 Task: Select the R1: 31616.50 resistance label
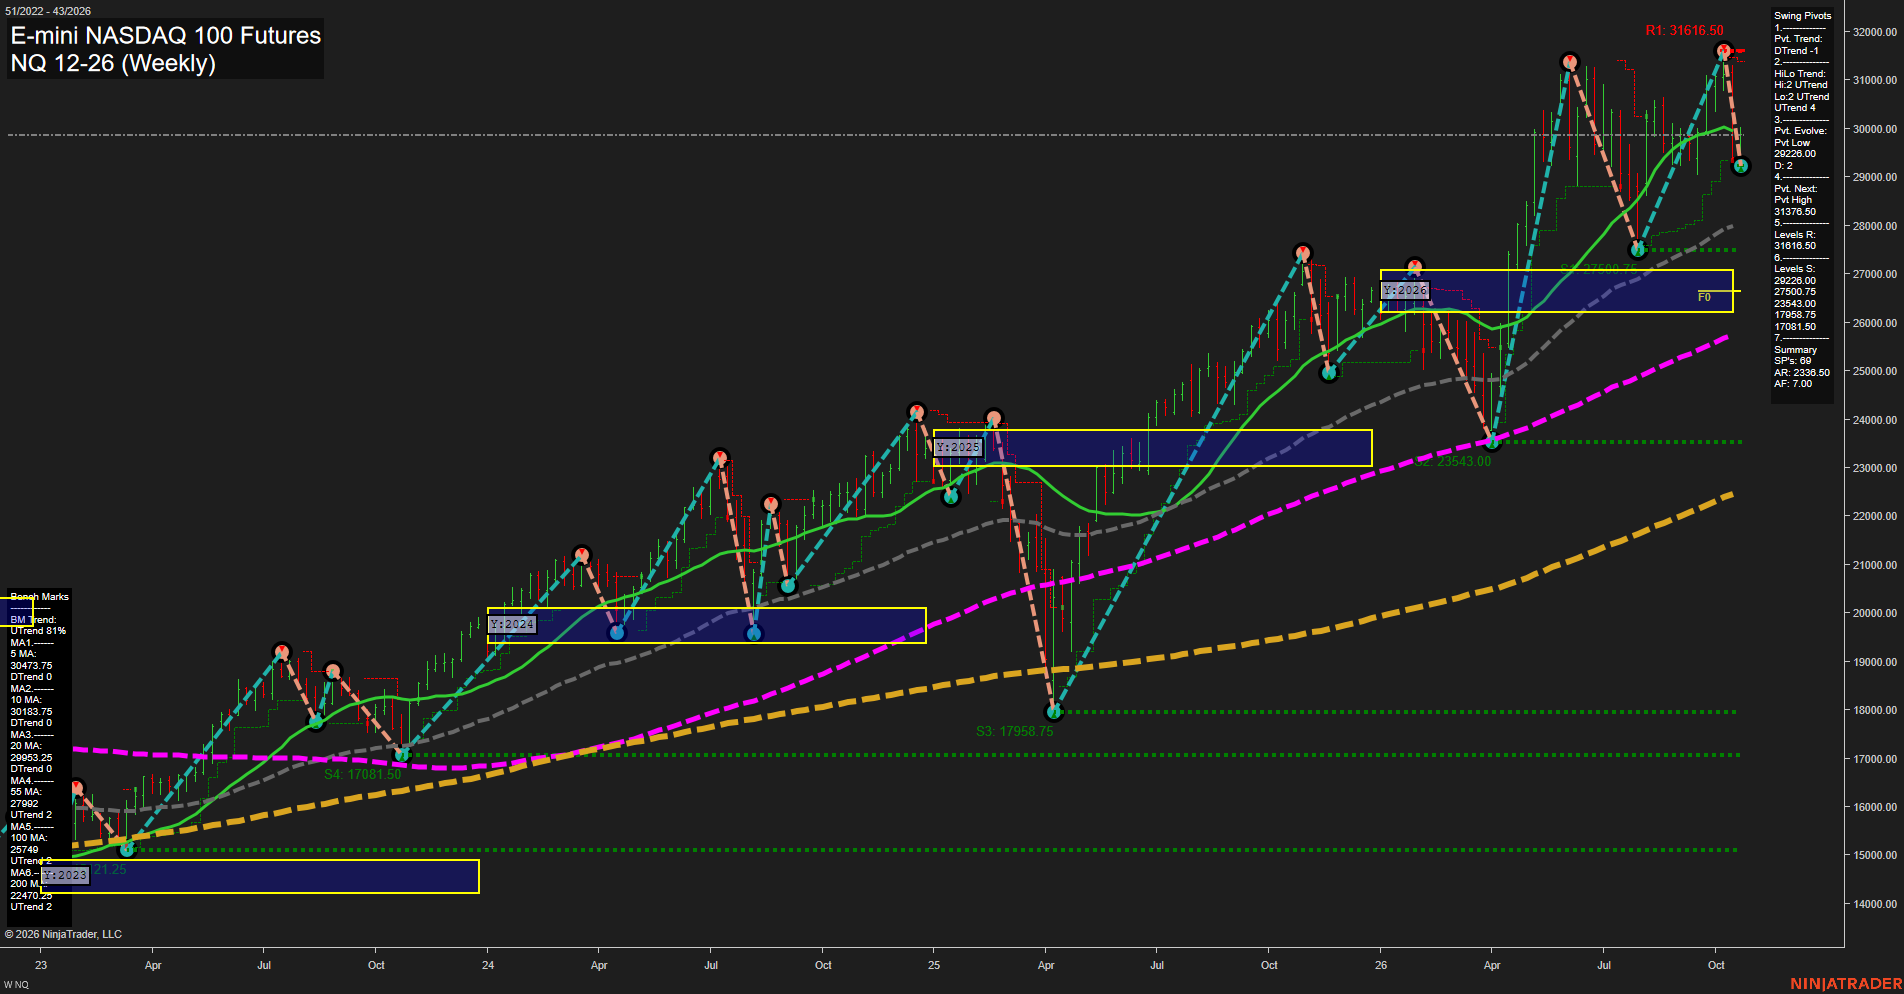1685,31
